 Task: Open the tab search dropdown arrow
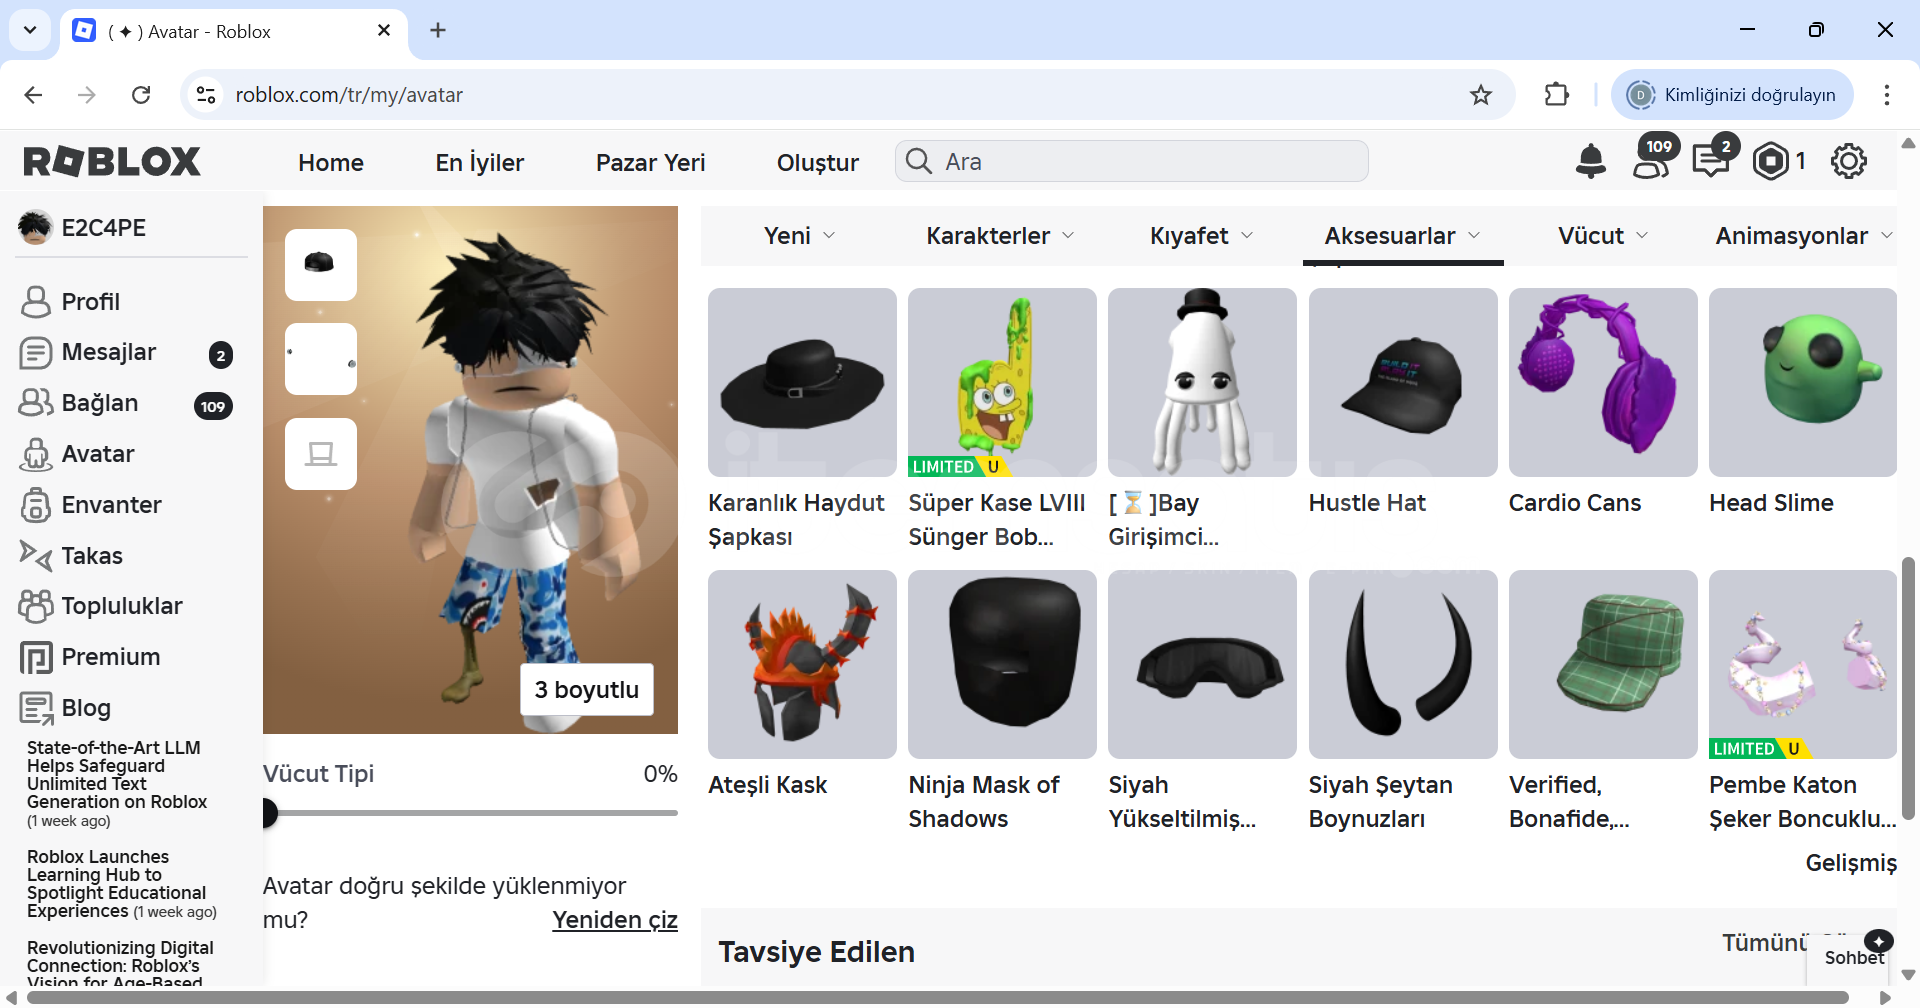30,30
